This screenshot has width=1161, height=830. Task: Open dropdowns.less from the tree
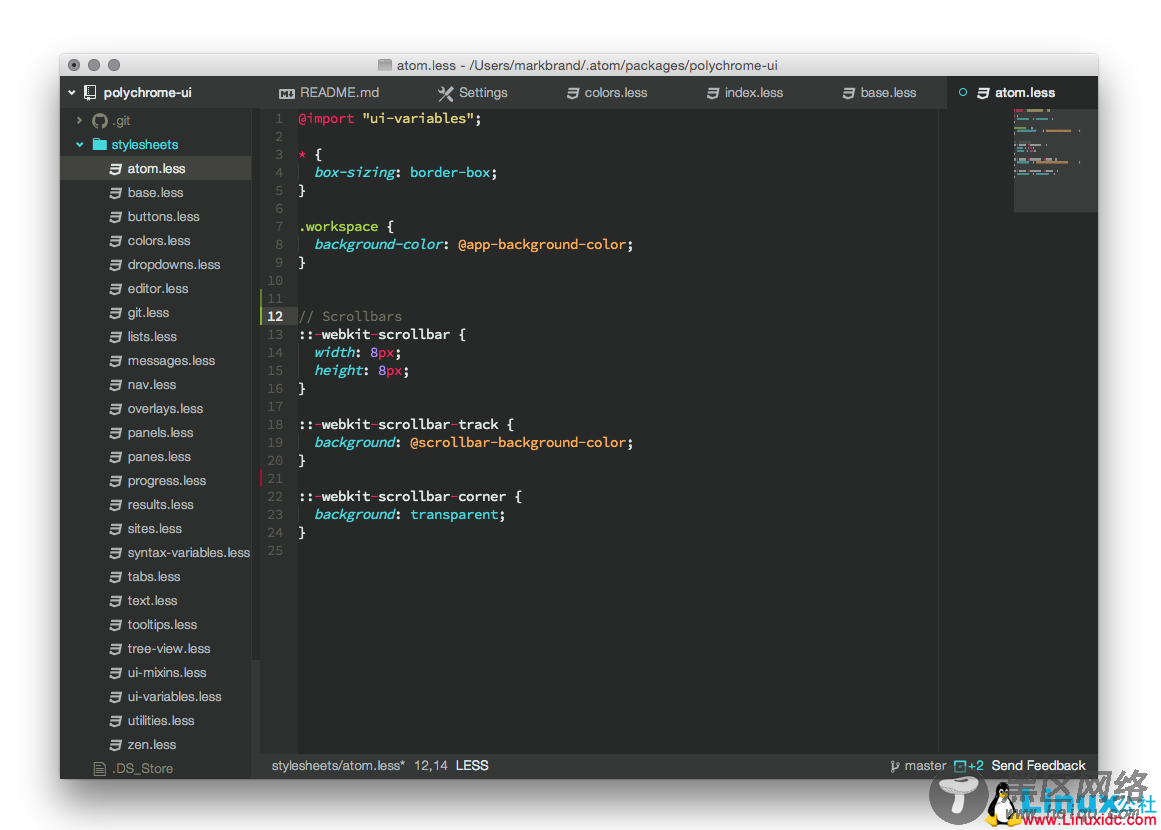(x=173, y=264)
